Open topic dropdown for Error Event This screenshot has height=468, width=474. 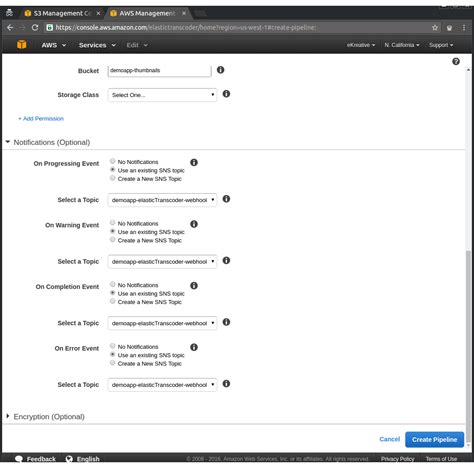tap(162, 385)
